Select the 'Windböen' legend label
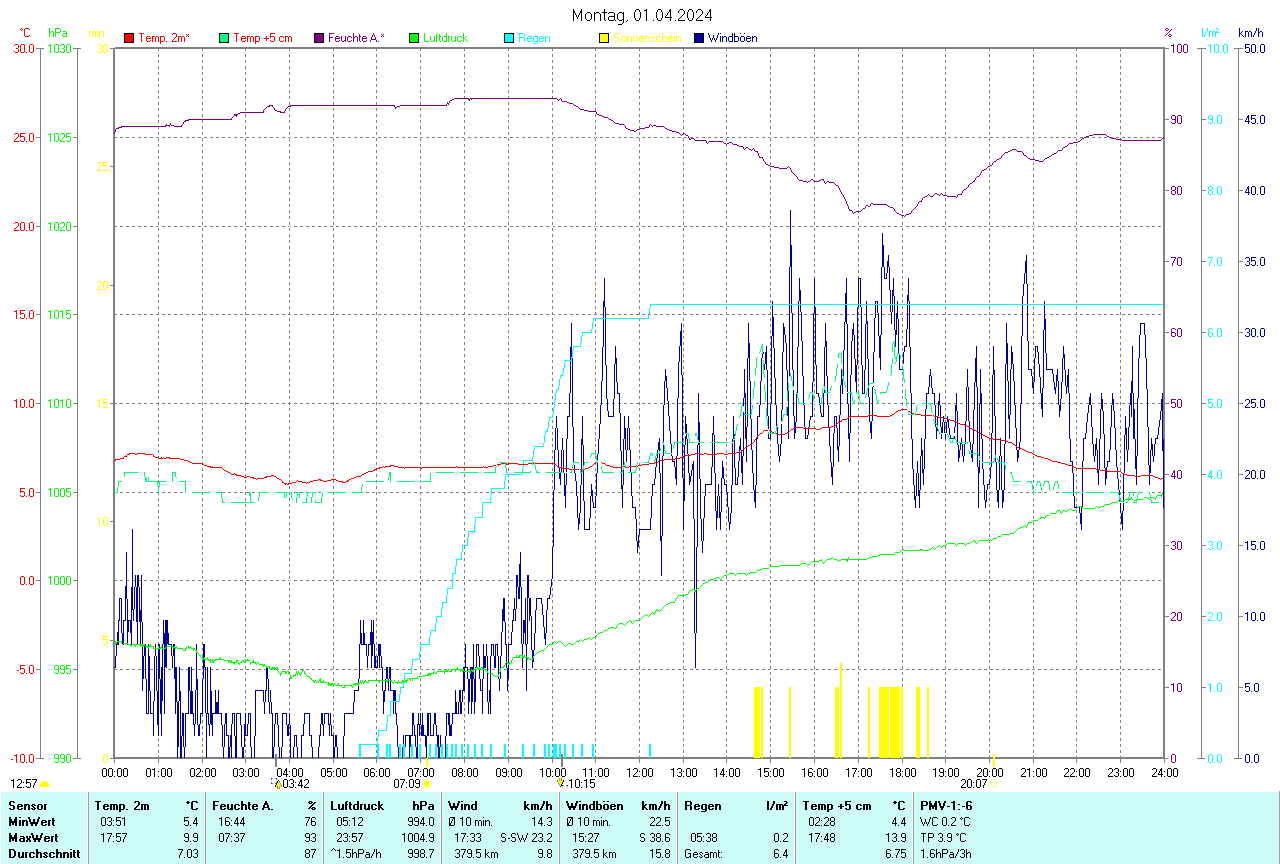This screenshot has width=1280, height=864. [732, 38]
